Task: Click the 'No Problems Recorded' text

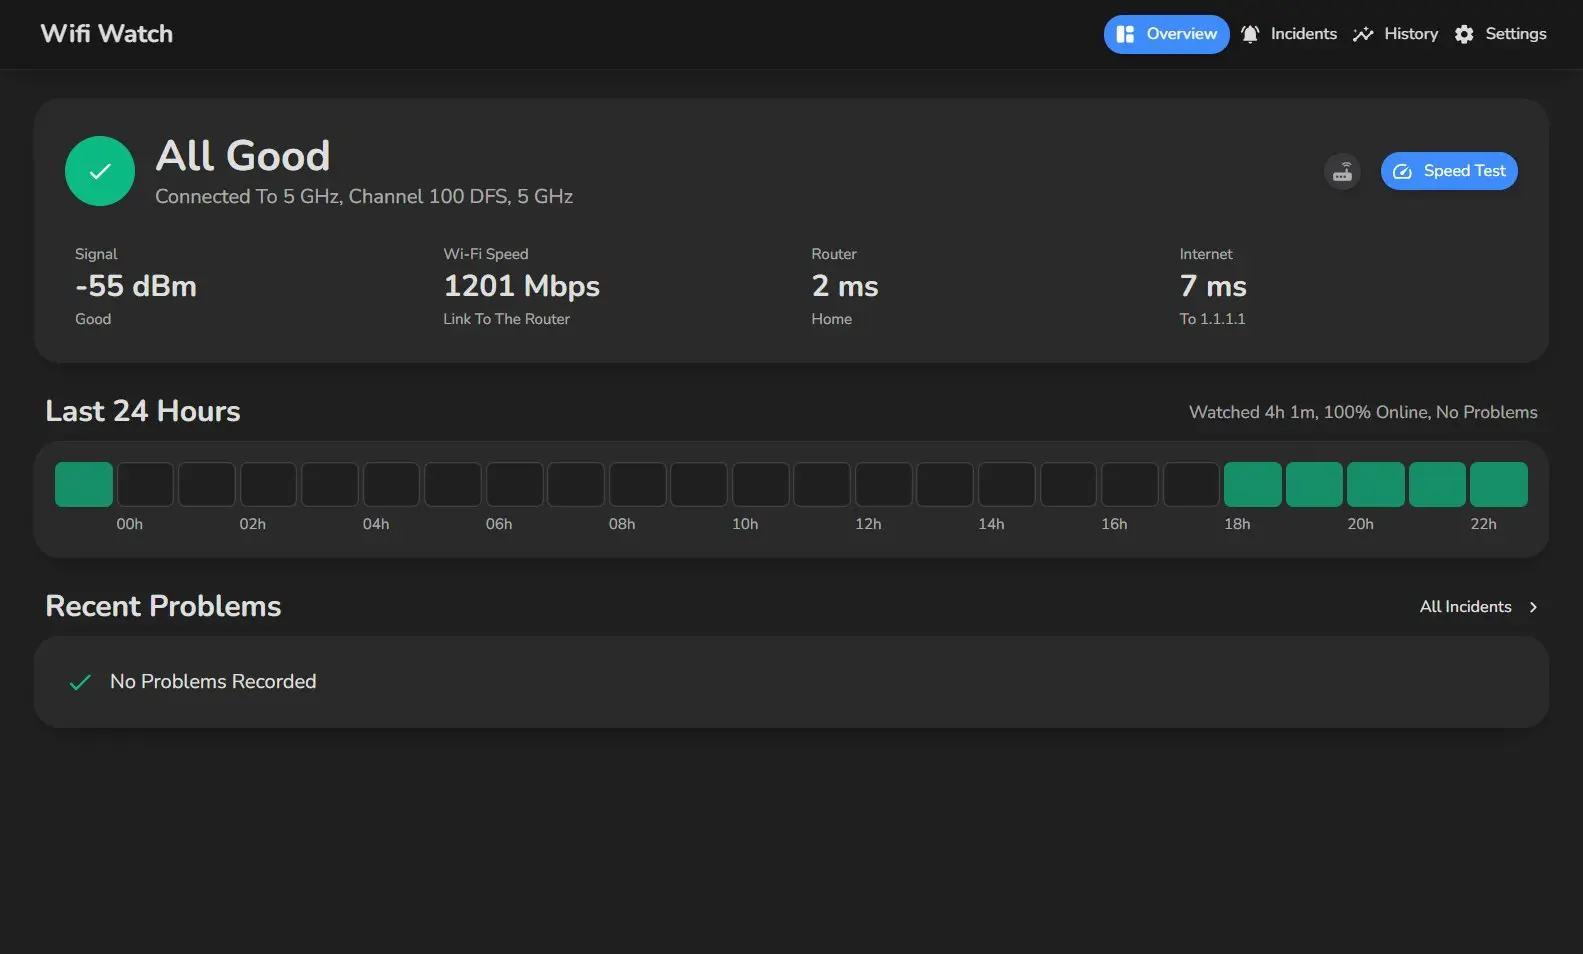Action: (213, 682)
